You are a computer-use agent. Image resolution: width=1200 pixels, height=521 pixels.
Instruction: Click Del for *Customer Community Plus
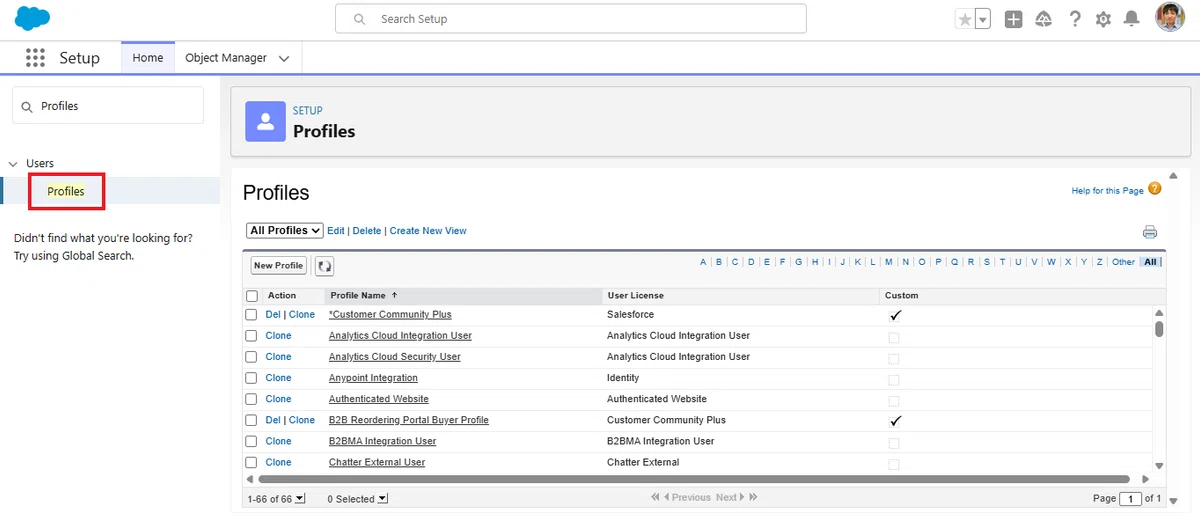273,315
